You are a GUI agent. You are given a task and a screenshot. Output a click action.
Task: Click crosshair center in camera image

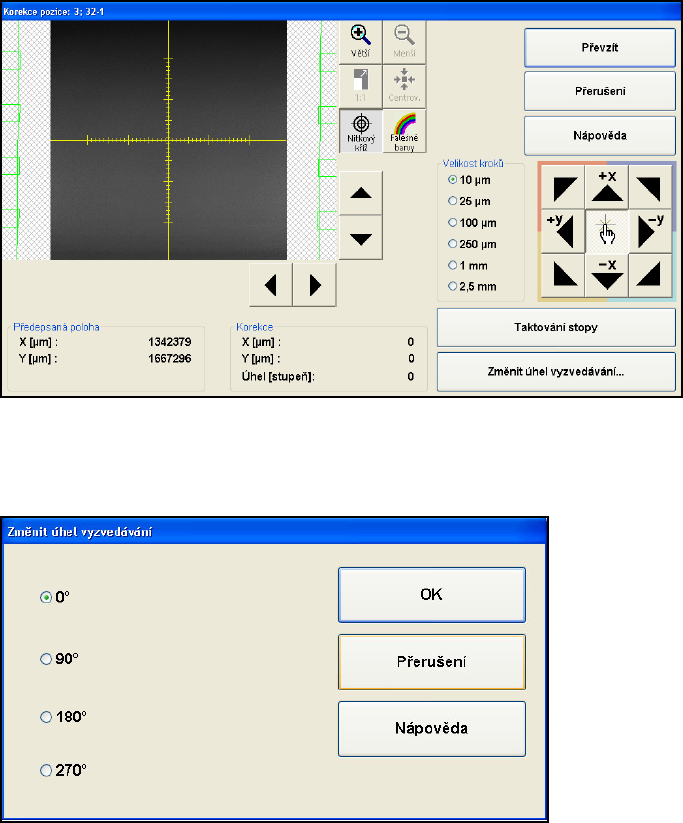[x=168, y=138]
